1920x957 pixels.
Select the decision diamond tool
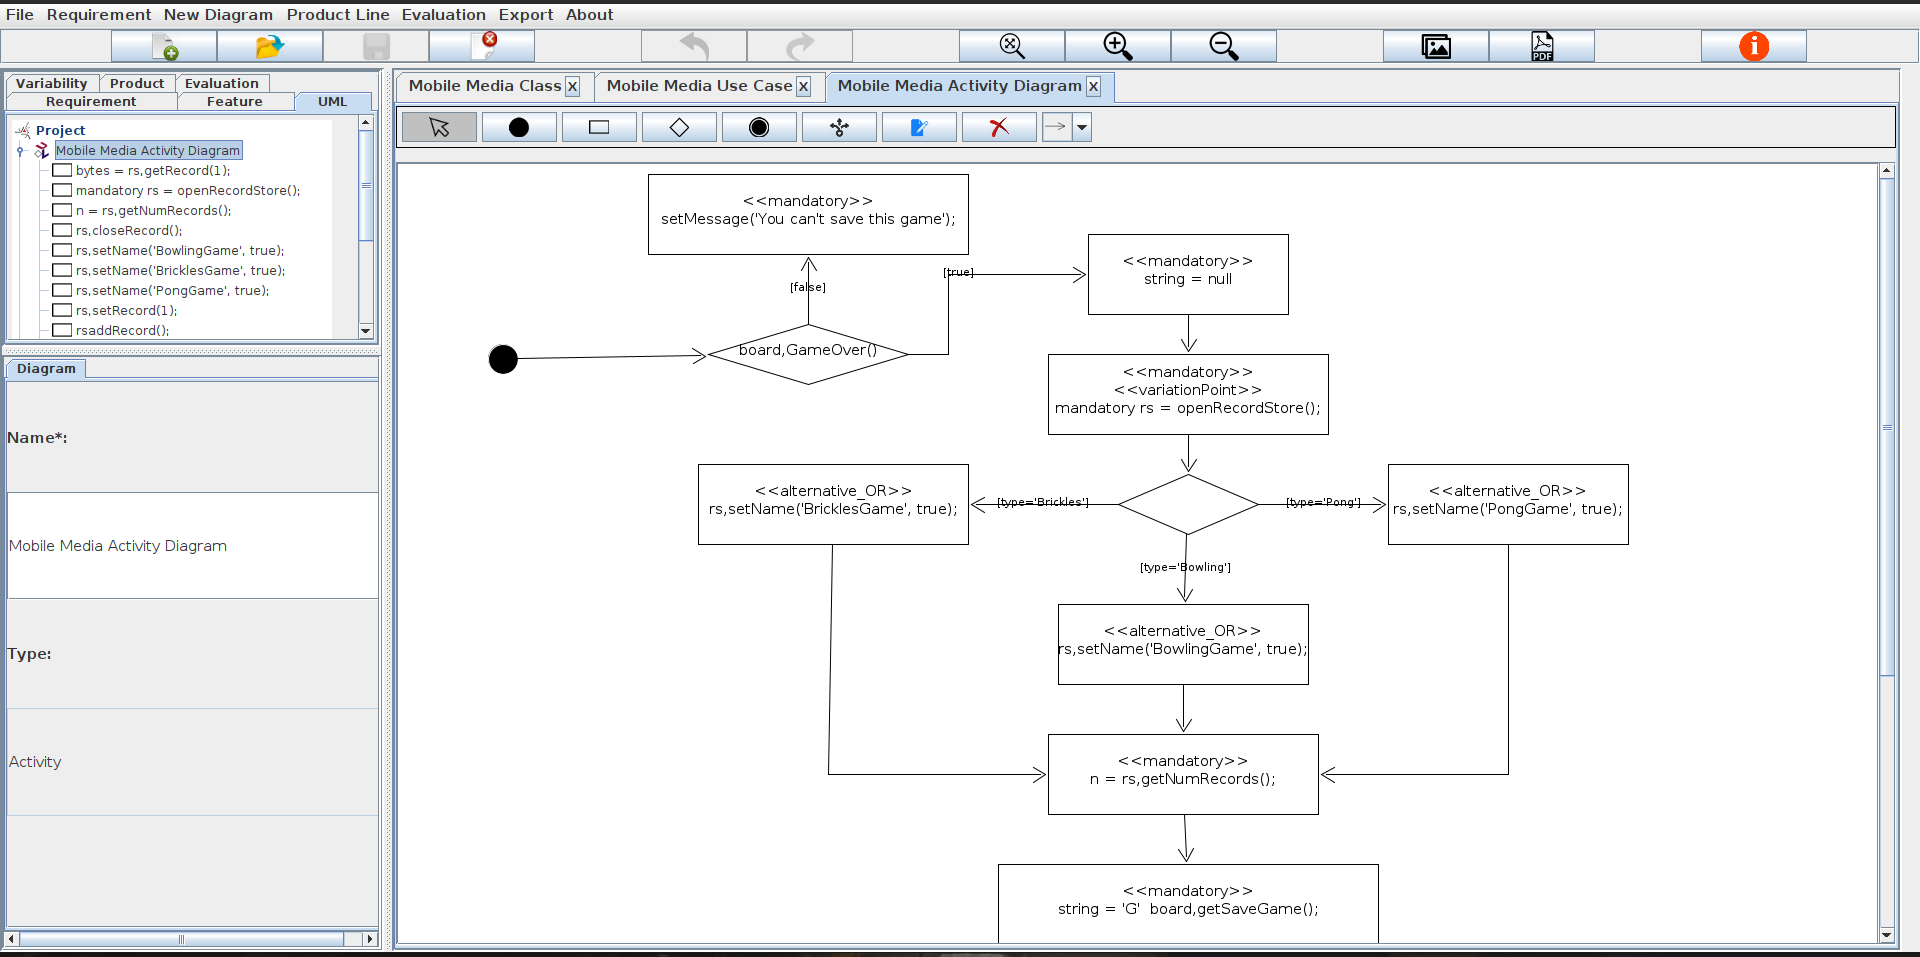click(679, 127)
